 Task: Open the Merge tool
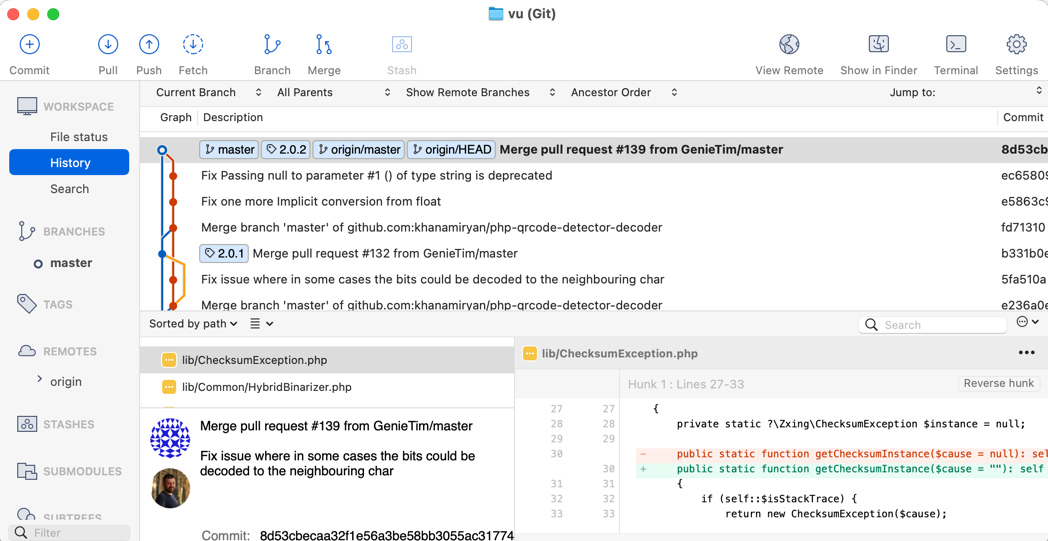click(x=324, y=45)
